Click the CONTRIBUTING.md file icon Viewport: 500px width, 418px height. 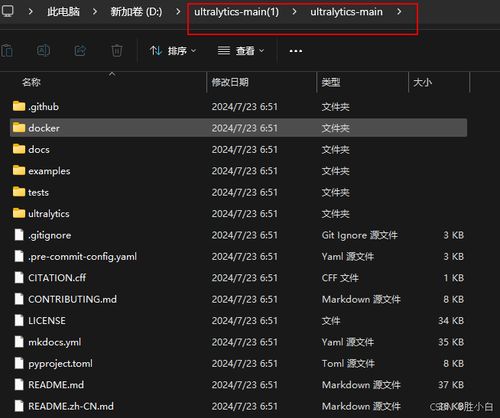tap(19, 299)
